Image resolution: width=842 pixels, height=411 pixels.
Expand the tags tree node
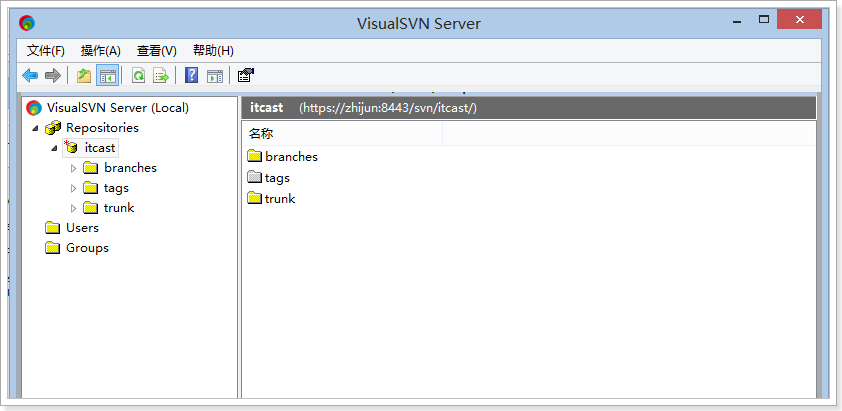click(x=74, y=189)
